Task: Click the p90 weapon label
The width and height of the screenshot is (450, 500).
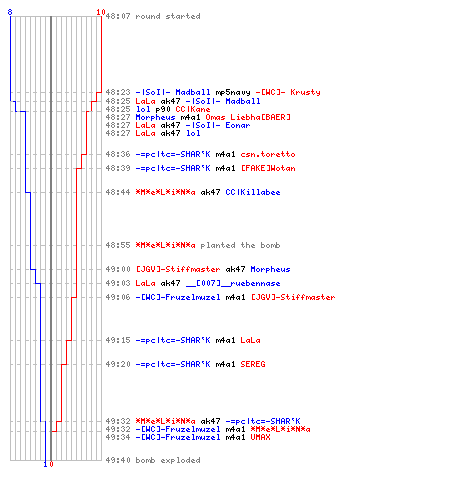Action: tap(163, 109)
